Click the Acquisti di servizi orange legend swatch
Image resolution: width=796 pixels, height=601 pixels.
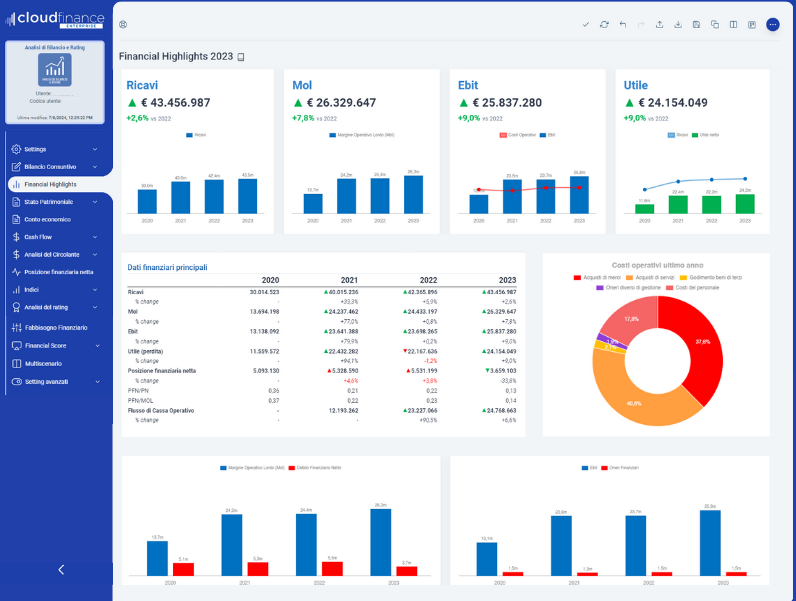pyautogui.click(x=629, y=278)
